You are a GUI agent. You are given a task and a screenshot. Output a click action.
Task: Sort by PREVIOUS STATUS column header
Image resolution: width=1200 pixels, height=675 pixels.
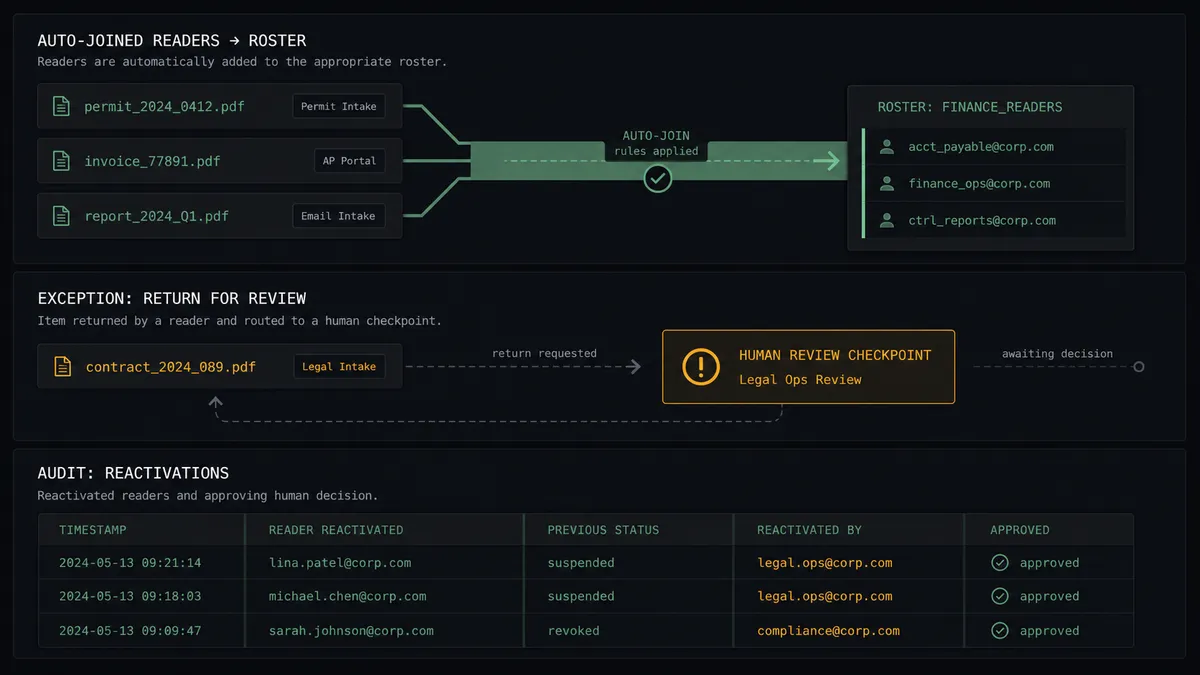click(x=603, y=530)
